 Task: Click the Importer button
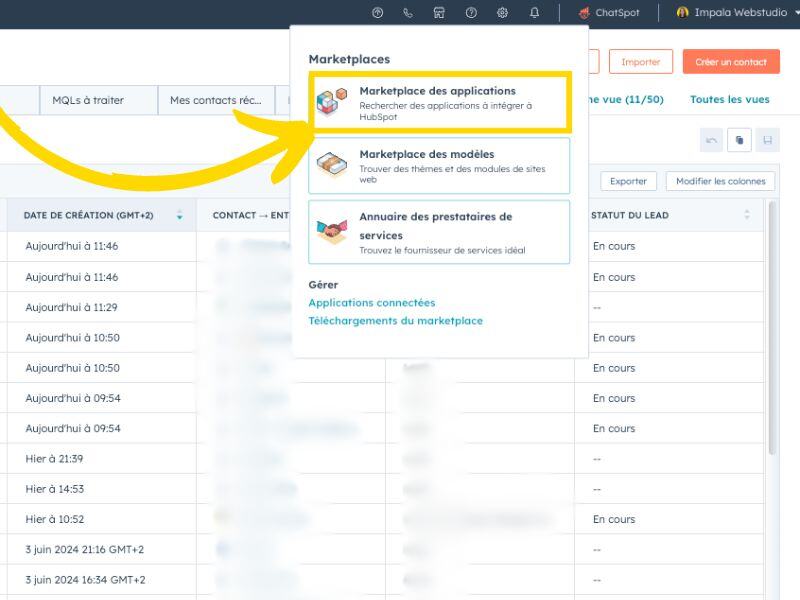tap(641, 62)
